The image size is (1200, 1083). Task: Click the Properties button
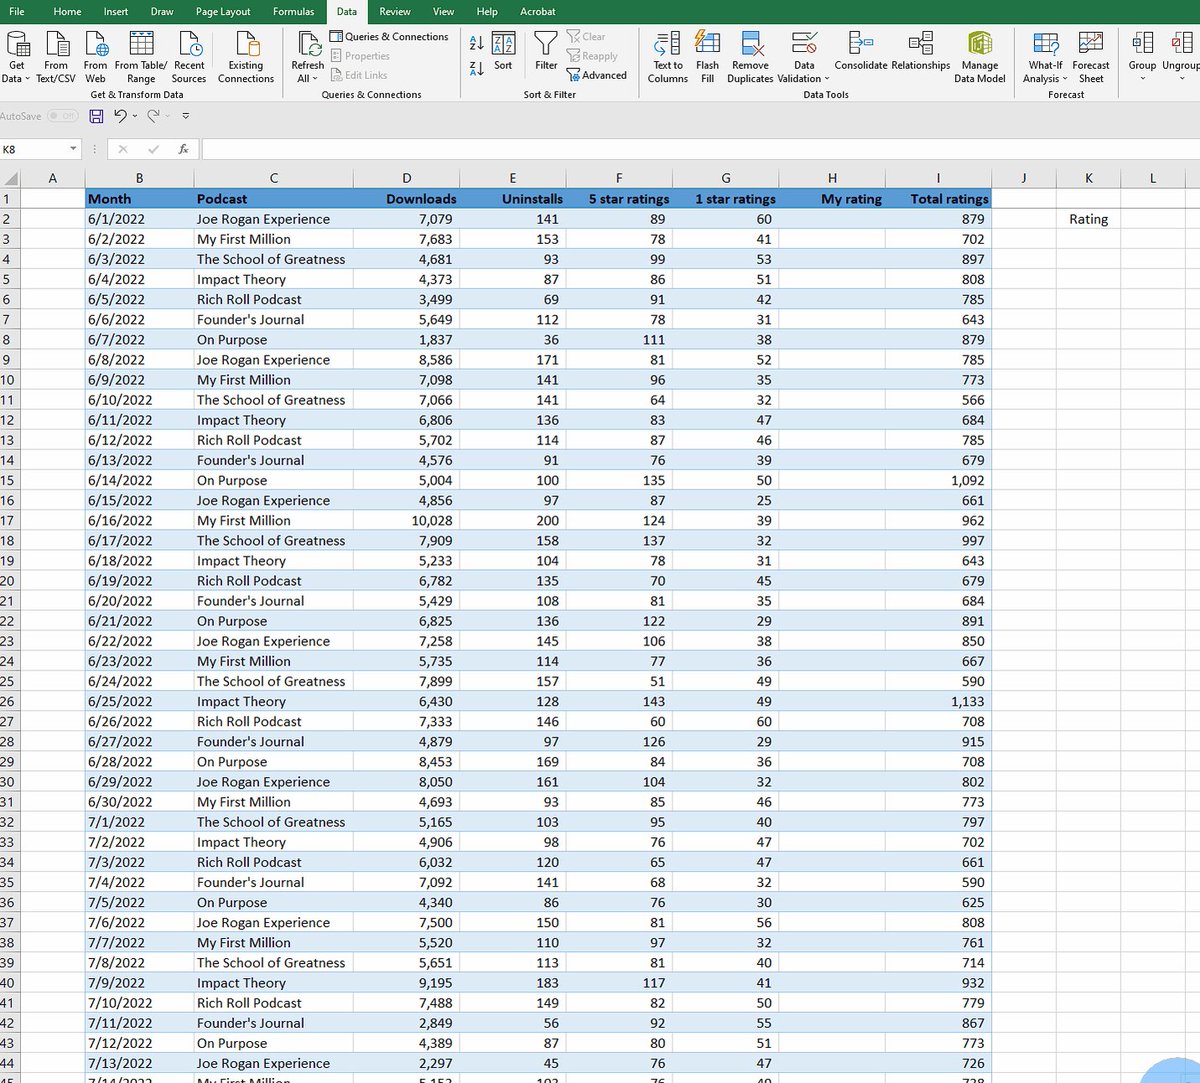[x=360, y=56]
